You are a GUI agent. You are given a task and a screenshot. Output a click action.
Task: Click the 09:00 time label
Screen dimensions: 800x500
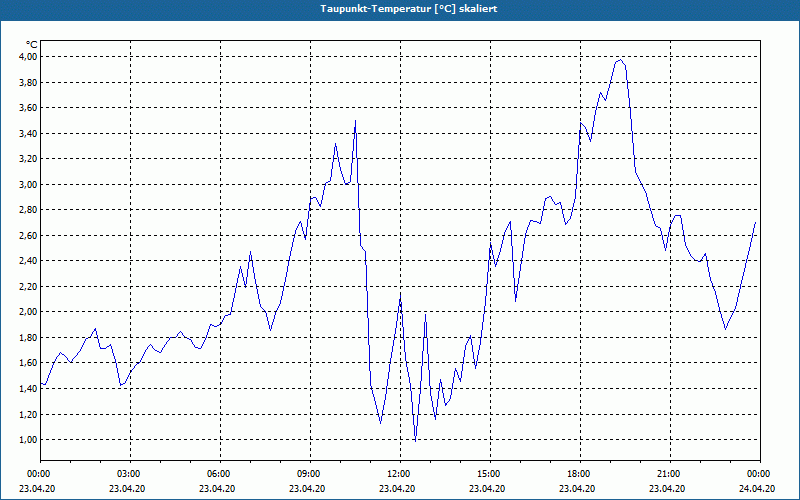(310, 474)
